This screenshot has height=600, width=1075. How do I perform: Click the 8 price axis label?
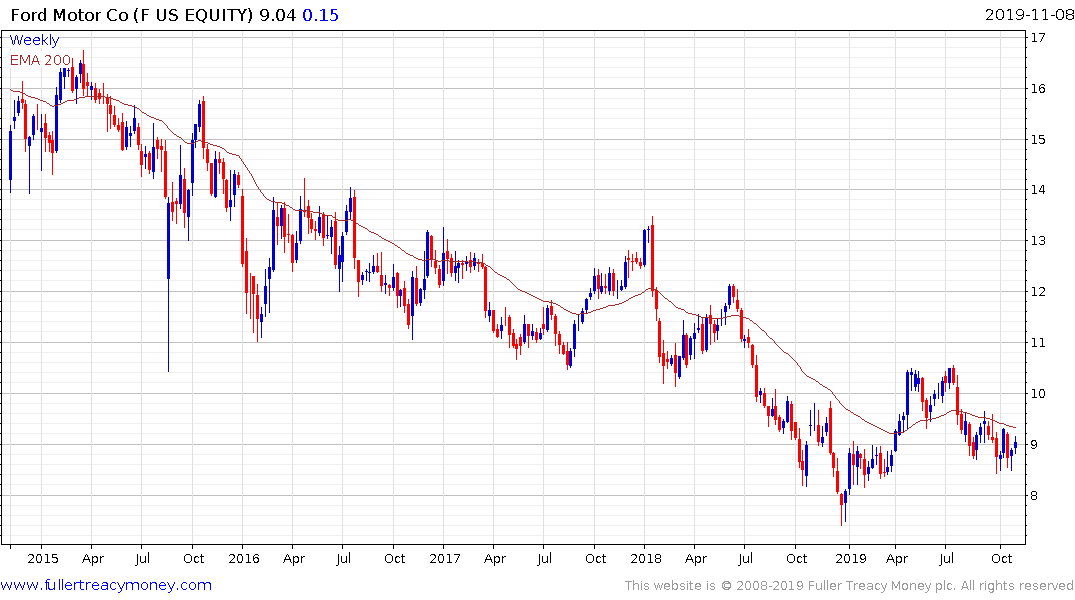(1035, 496)
